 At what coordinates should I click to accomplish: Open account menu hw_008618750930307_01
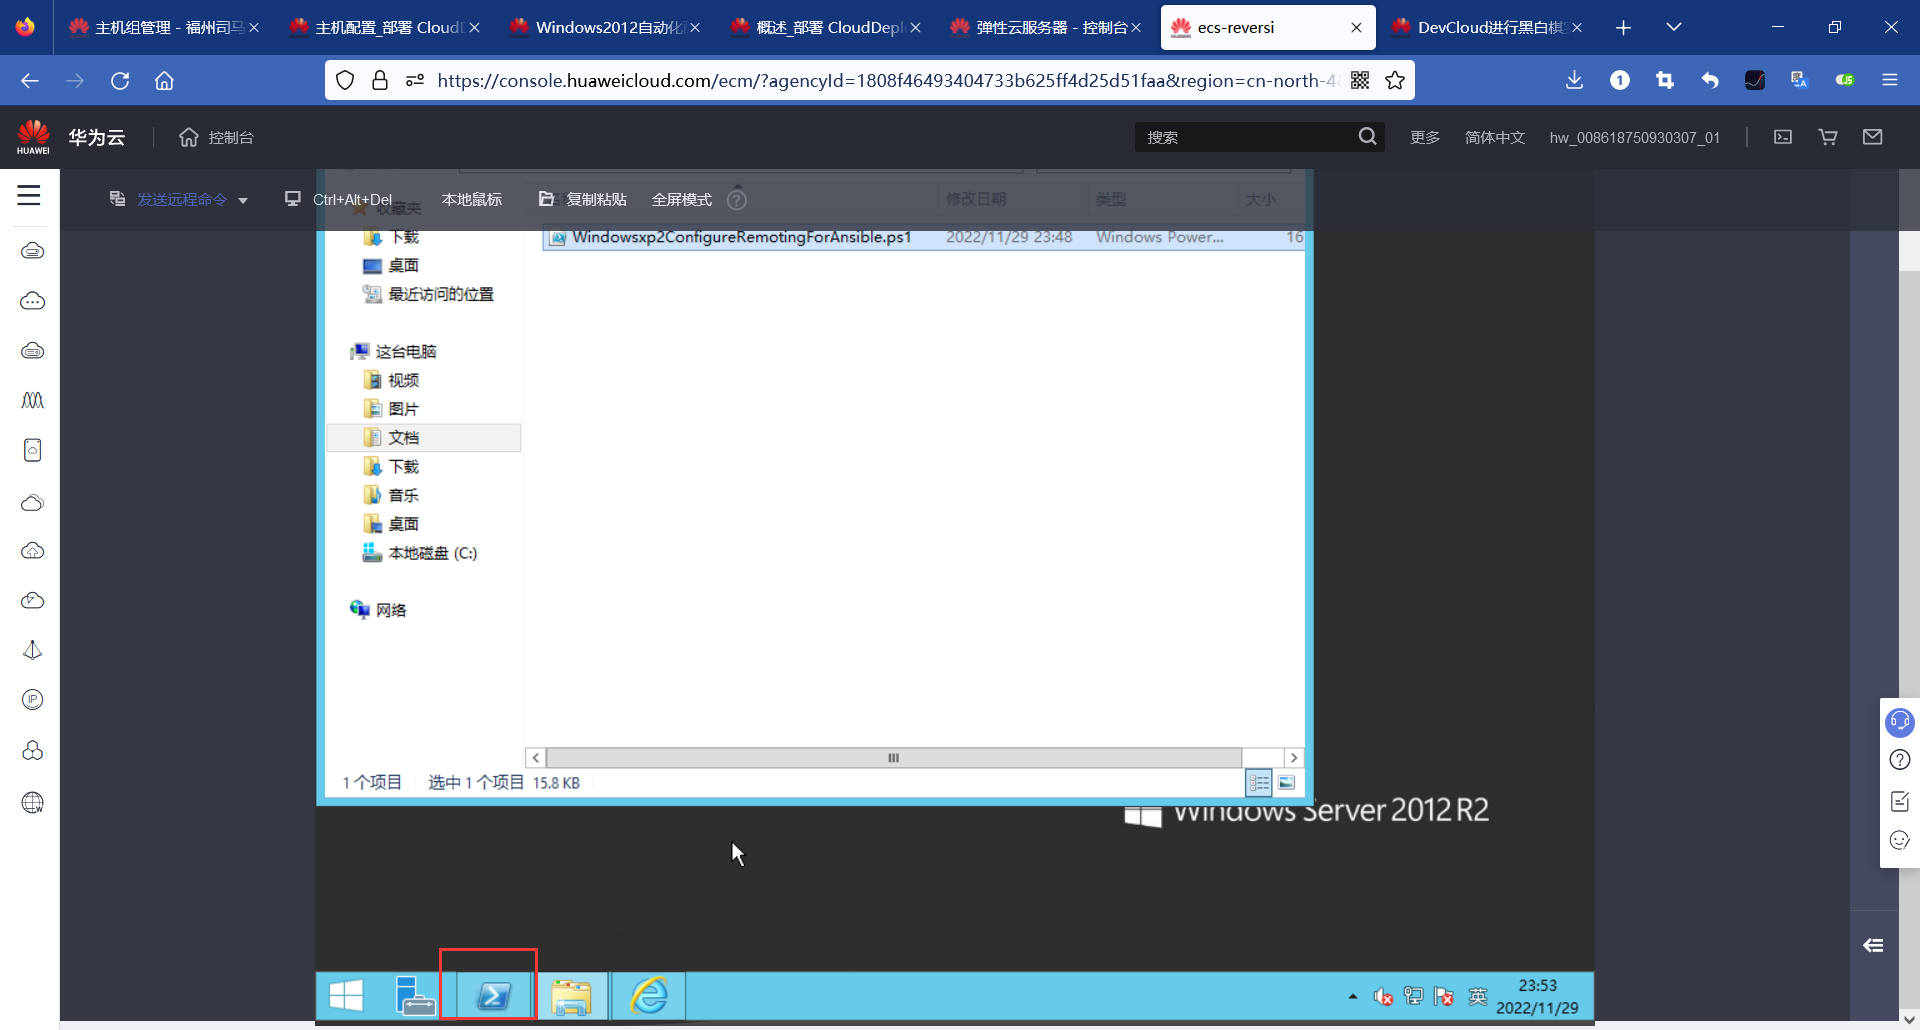click(x=1635, y=137)
